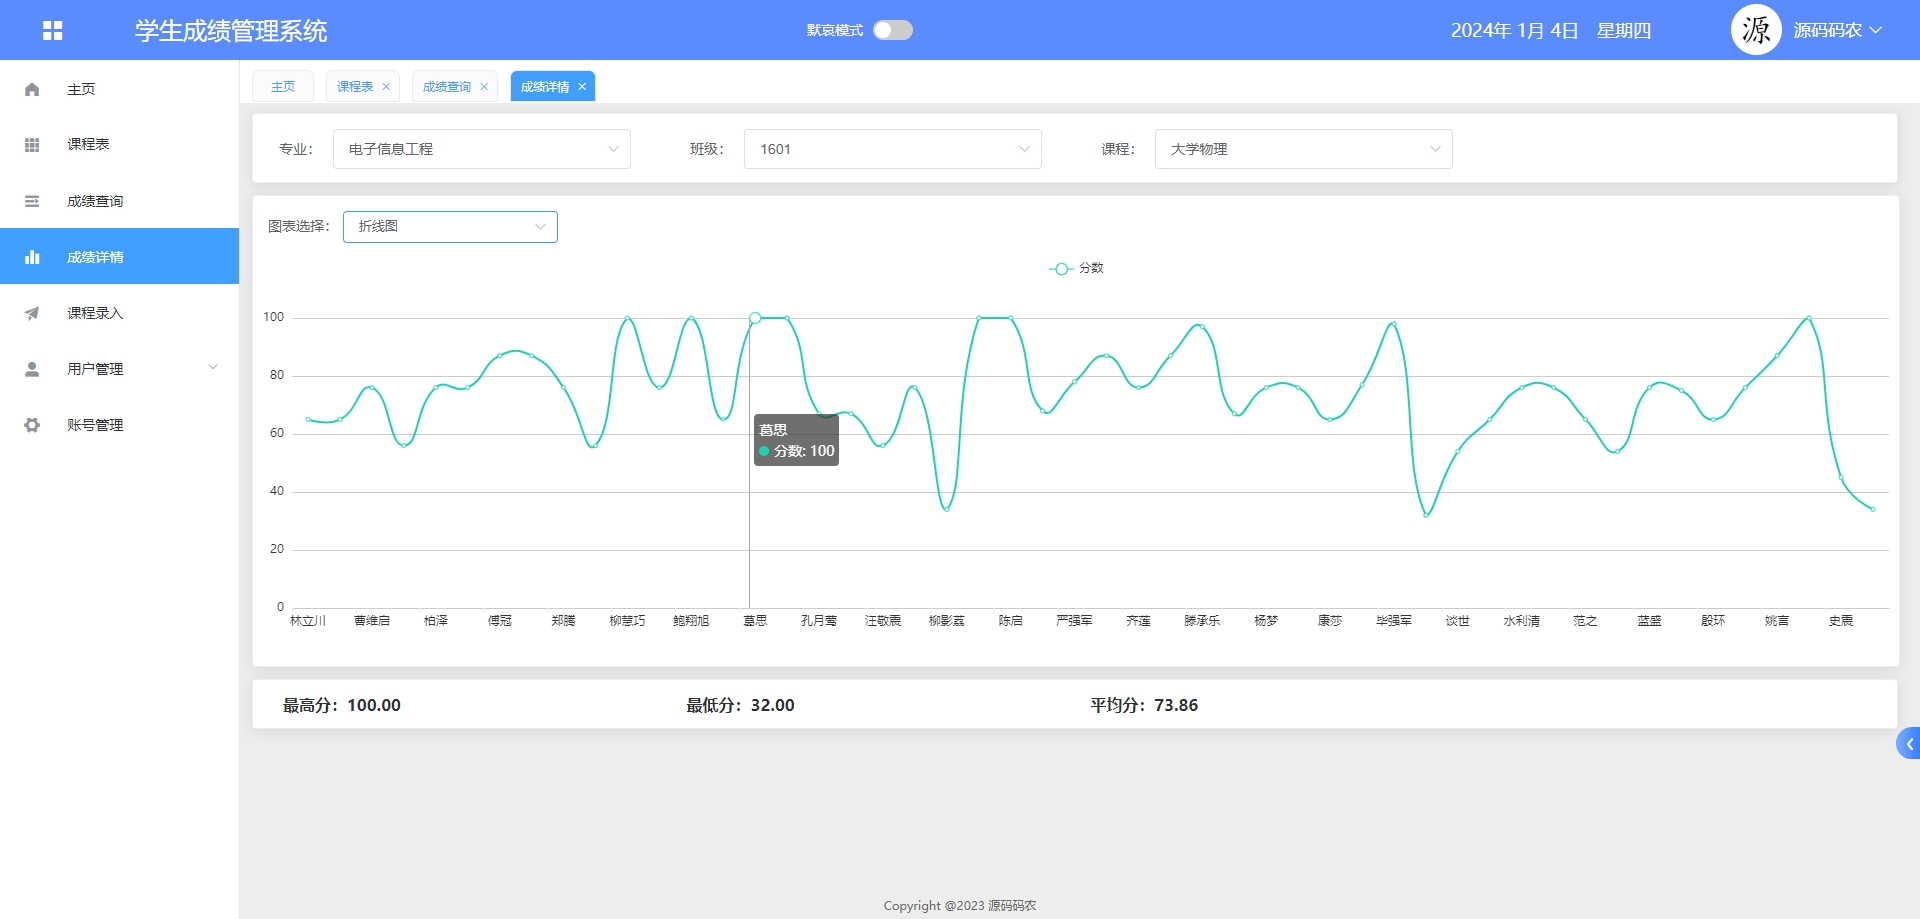
Task: Open 主页 in the sidebar
Action: 119,89
